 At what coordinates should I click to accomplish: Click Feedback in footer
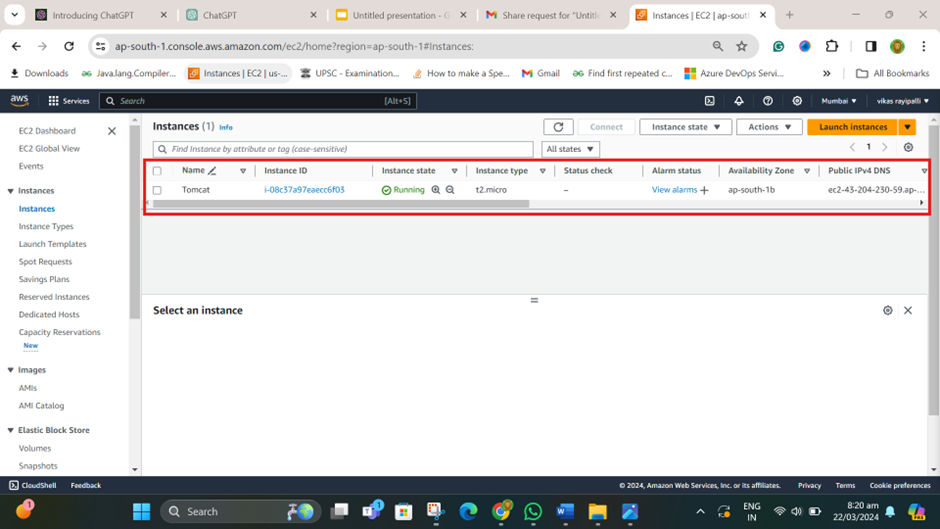(86, 485)
